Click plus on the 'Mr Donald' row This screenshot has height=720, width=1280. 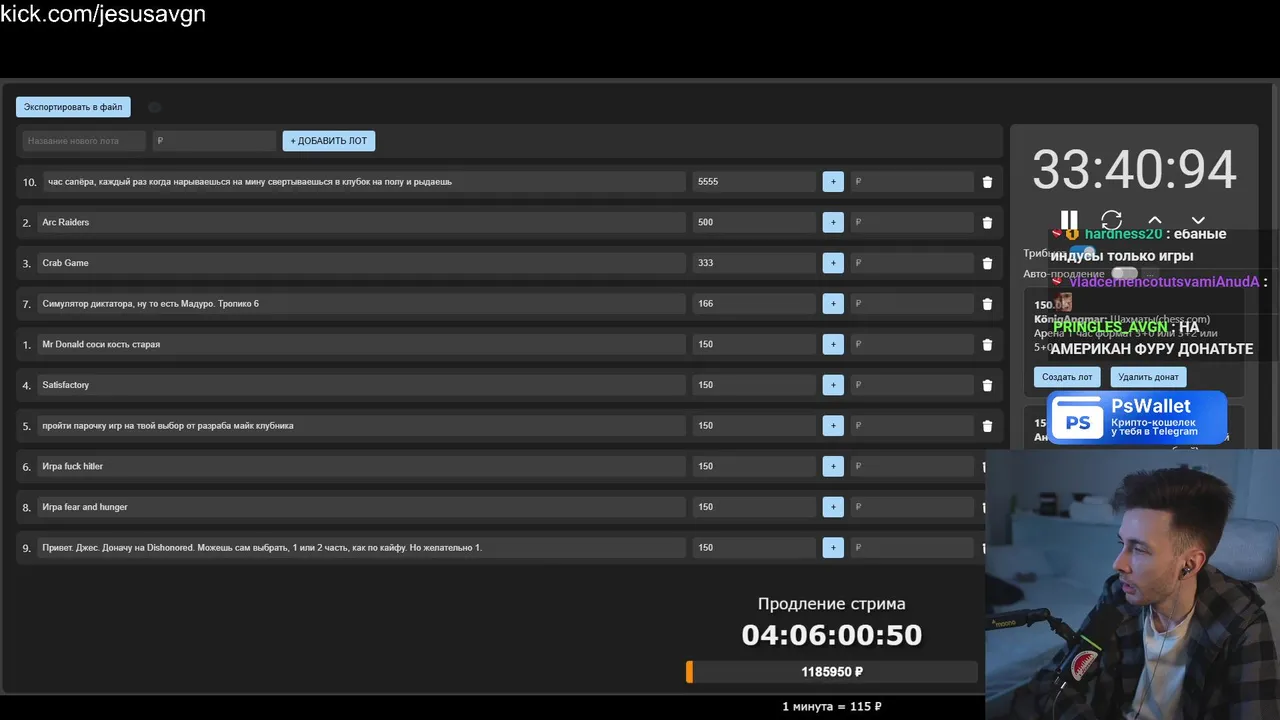pyautogui.click(x=833, y=344)
